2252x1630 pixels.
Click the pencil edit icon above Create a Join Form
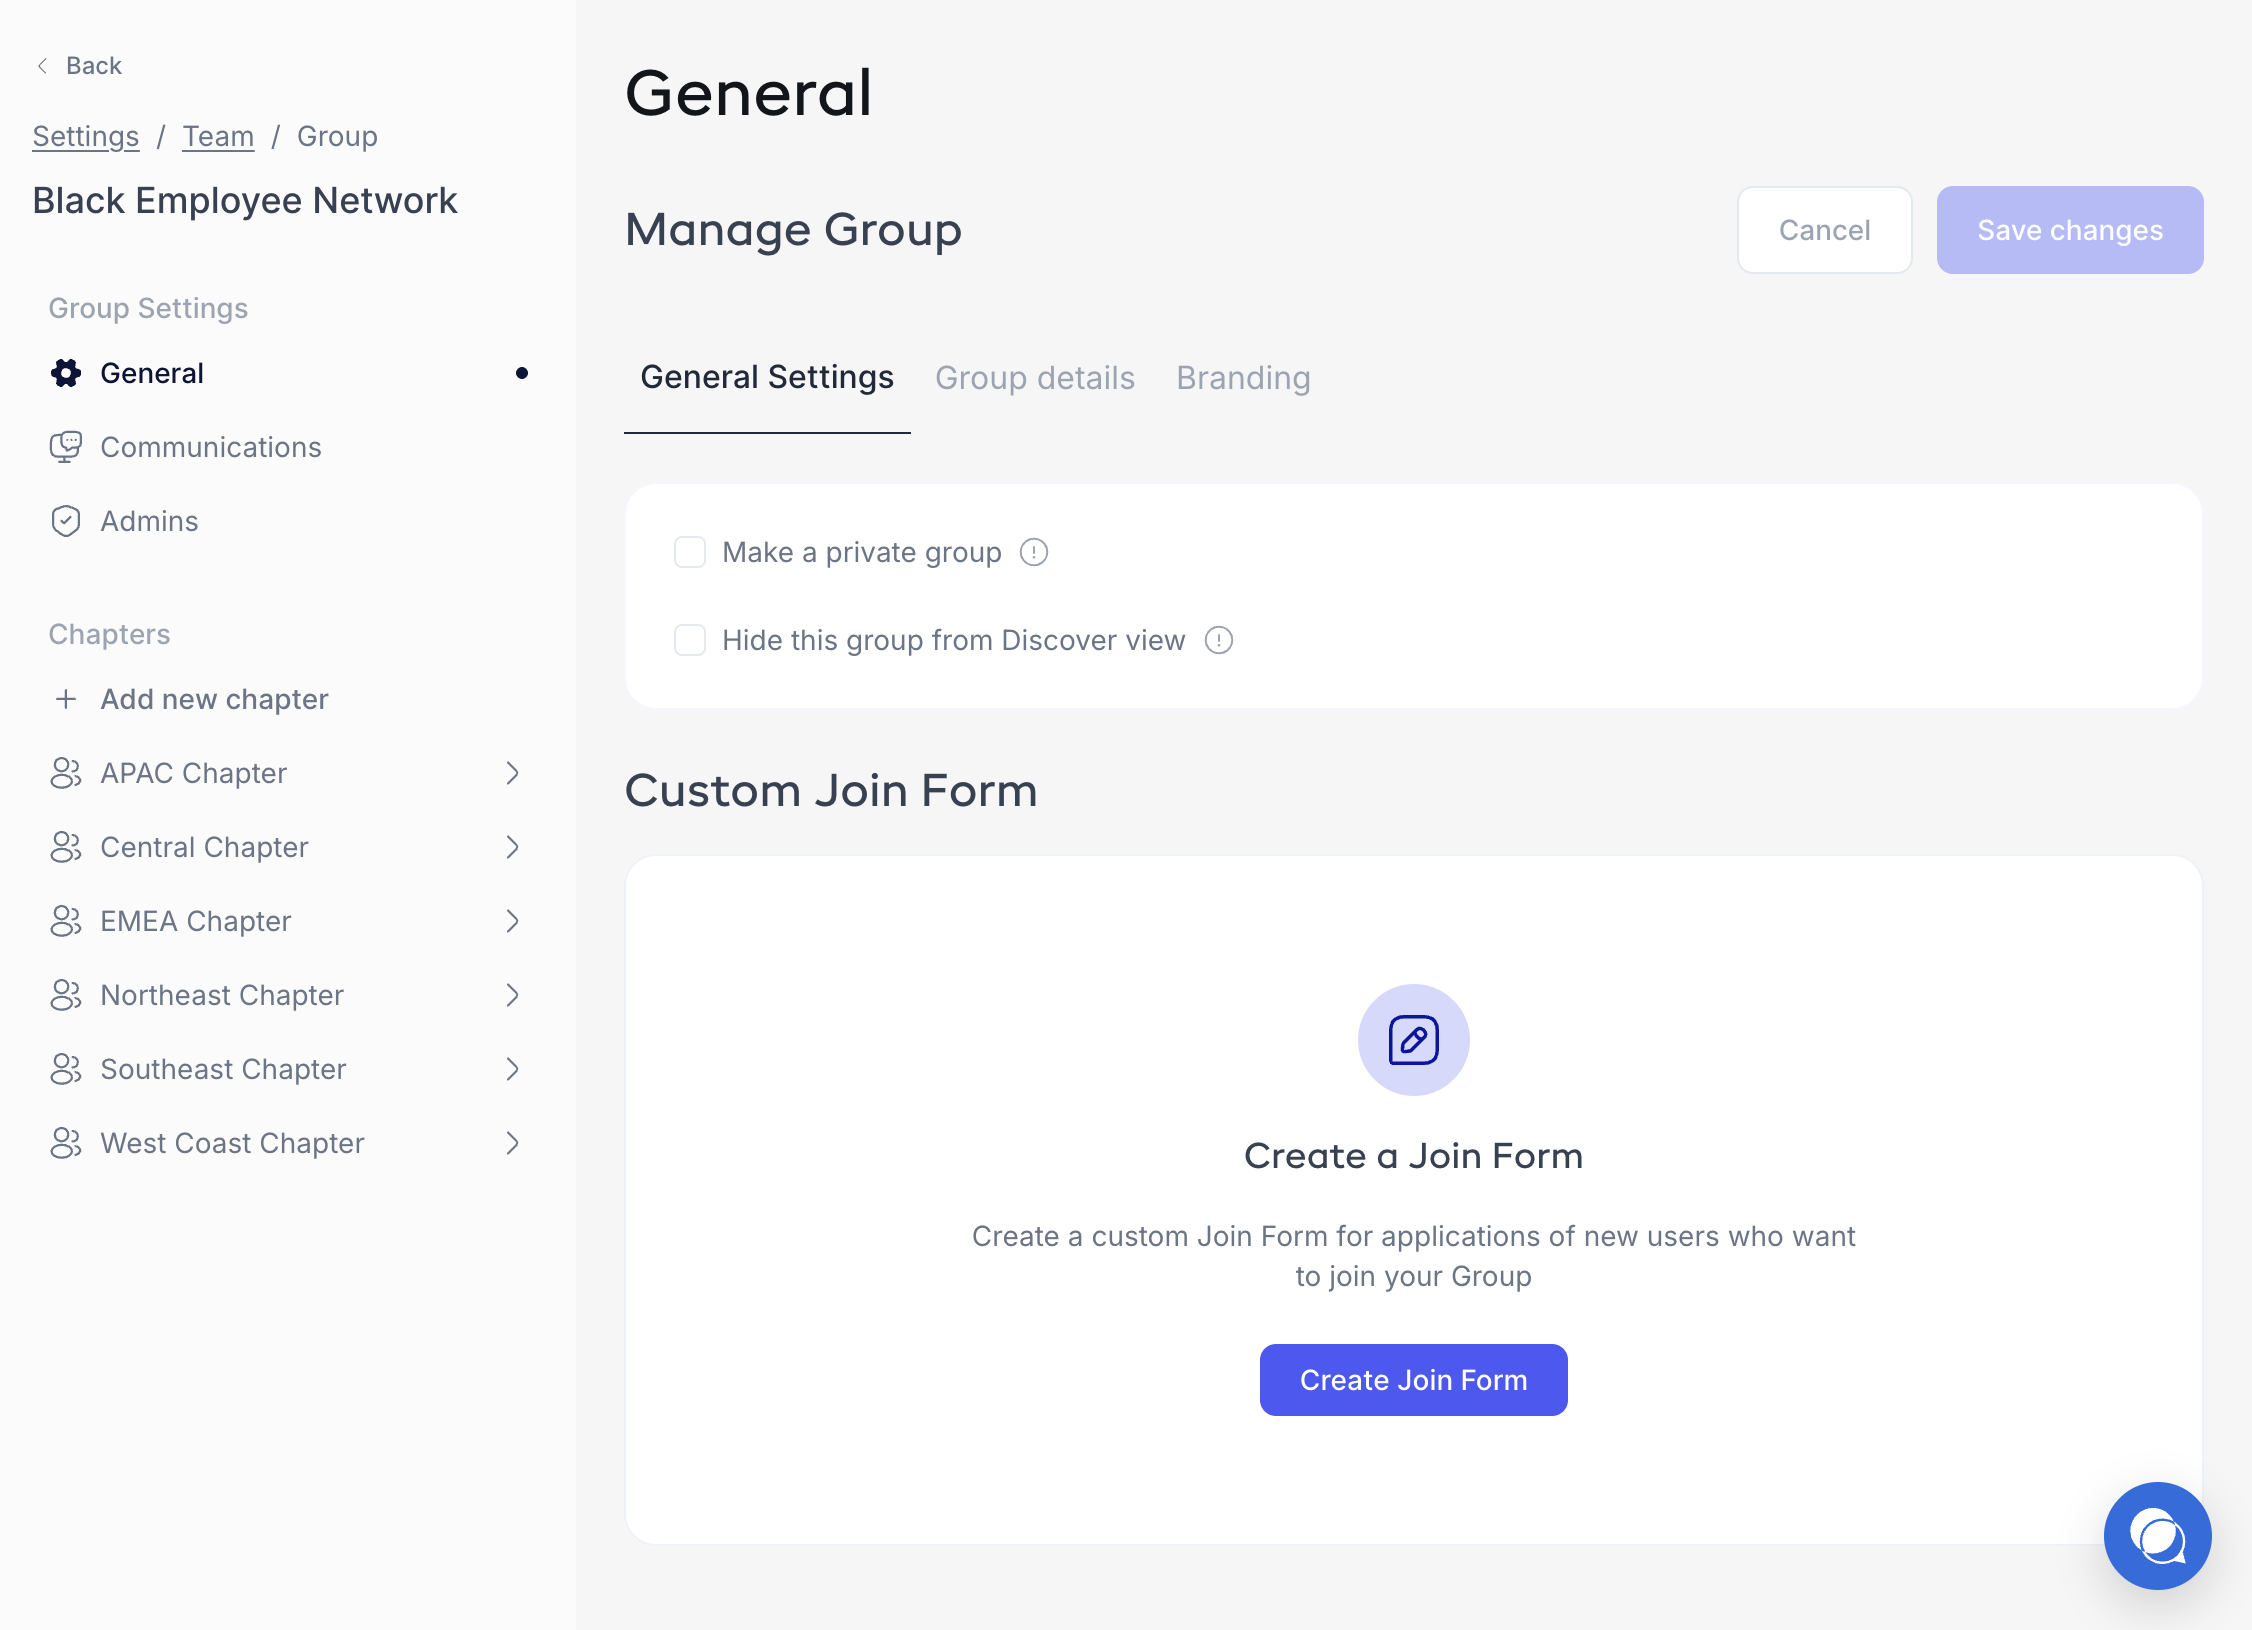(x=1413, y=1040)
